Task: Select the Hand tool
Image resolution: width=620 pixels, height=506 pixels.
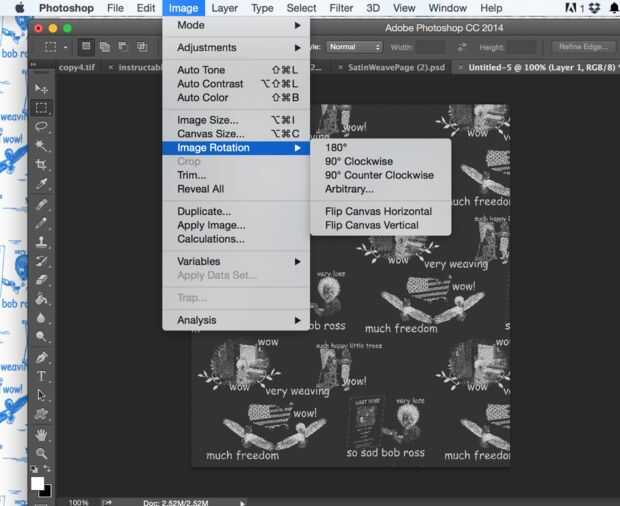Action: tap(41, 434)
